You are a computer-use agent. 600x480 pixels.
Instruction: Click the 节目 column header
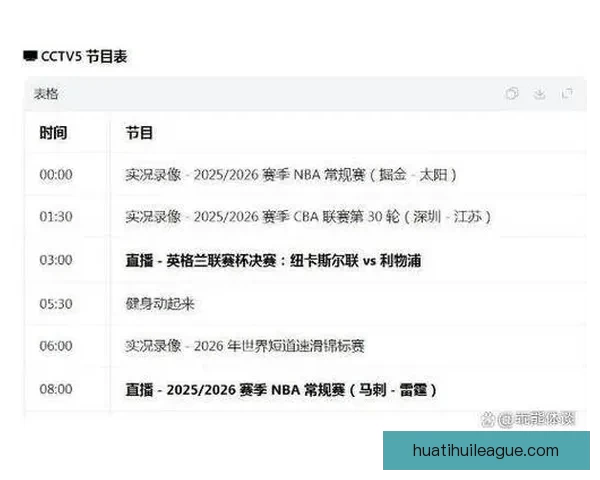tap(139, 133)
